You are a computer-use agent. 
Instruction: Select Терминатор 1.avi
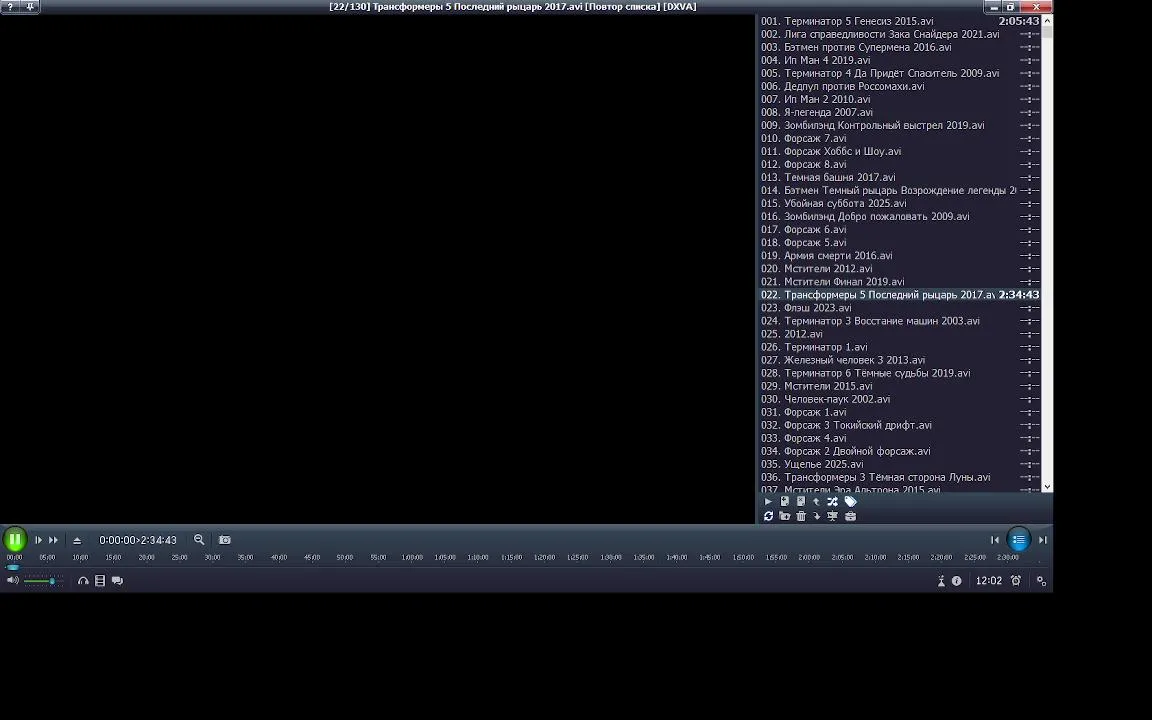(900, 347)
